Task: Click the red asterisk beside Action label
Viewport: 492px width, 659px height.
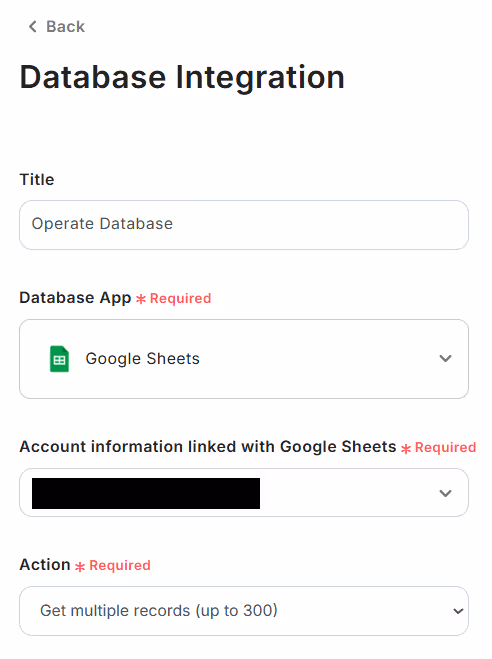Action: tap(80, 567)
